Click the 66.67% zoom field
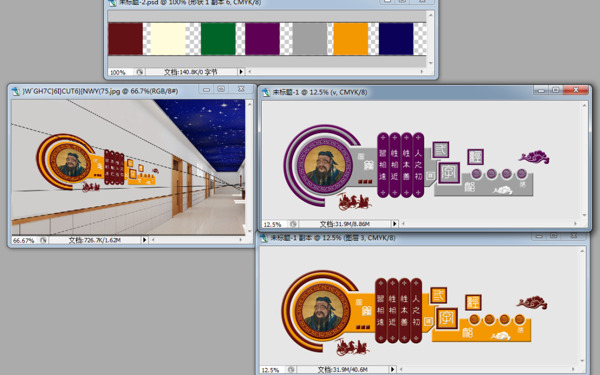The width and height of the screenshot is (600, 375). pos(24,240)
